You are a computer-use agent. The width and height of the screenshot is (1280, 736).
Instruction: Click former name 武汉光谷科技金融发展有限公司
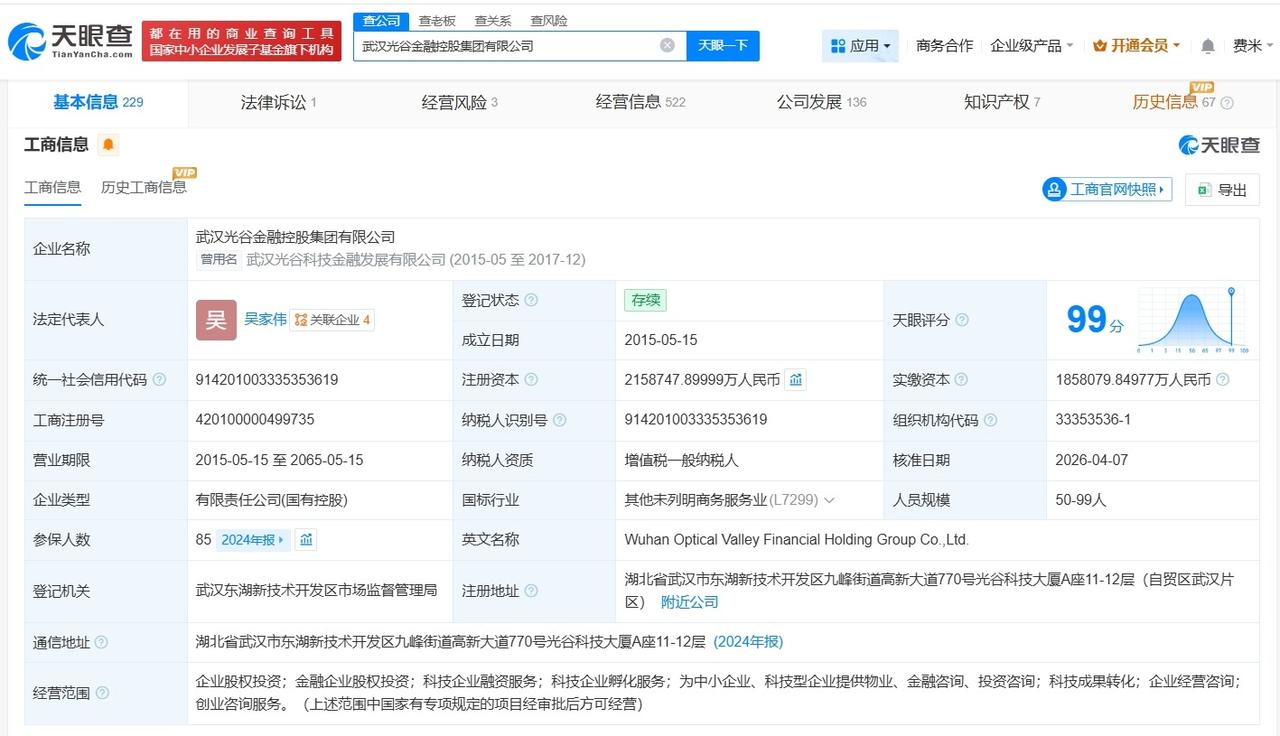click(x=346, y=260)
